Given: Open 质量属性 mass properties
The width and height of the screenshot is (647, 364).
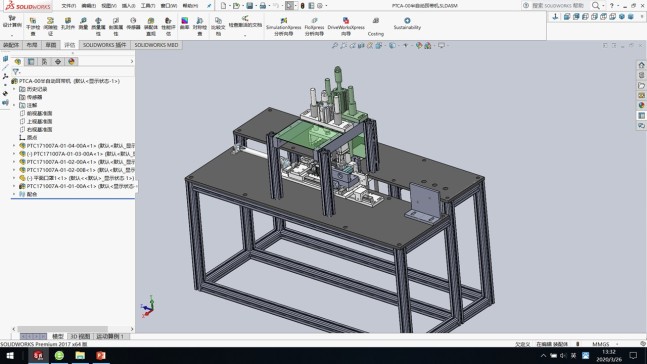Looking at the screenshot, I should [x=98, y=26].
